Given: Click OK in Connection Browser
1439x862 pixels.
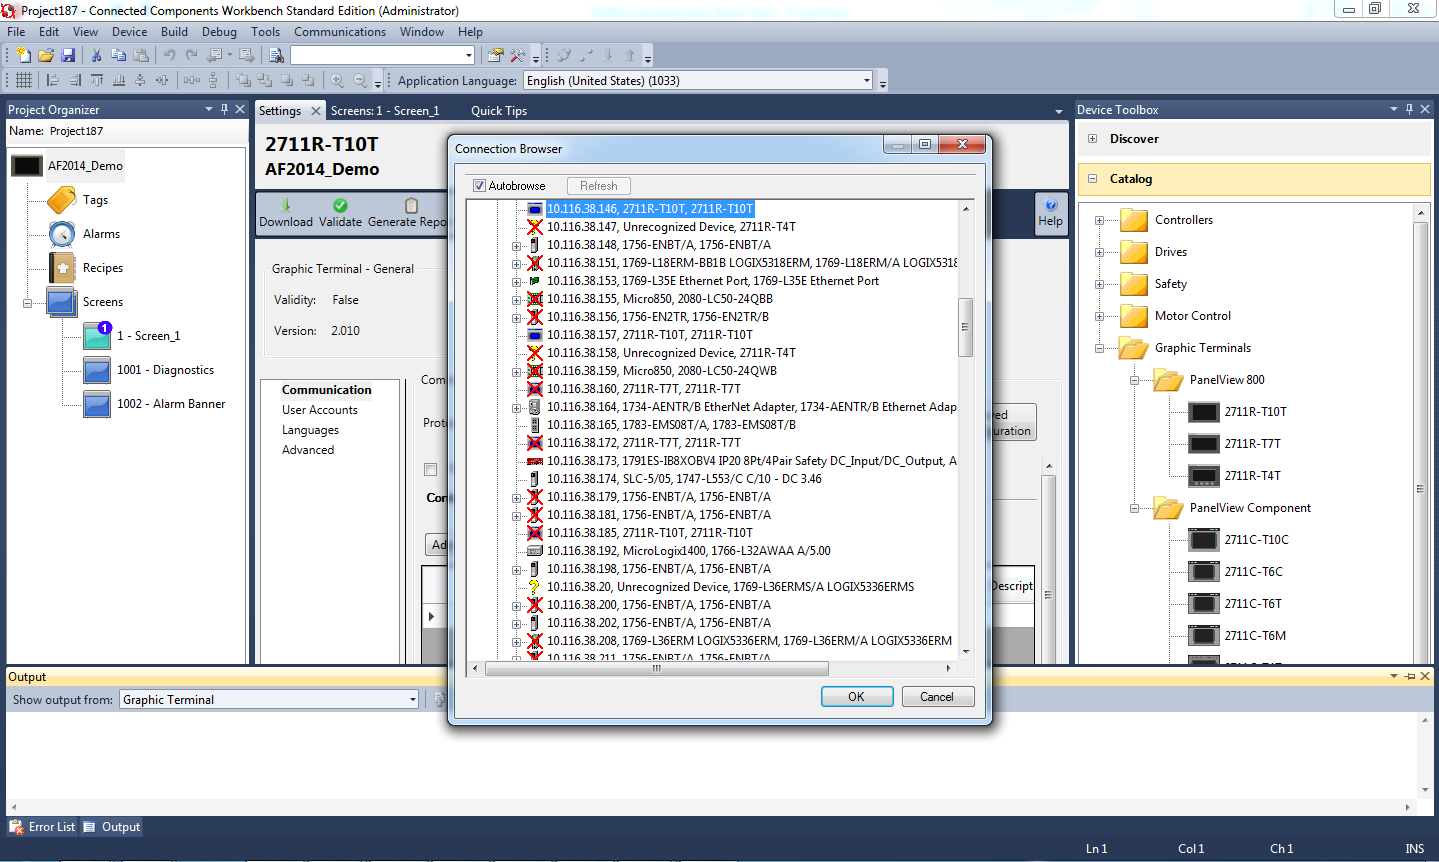Looking at the screenshot, I should (x=857, y=697).
